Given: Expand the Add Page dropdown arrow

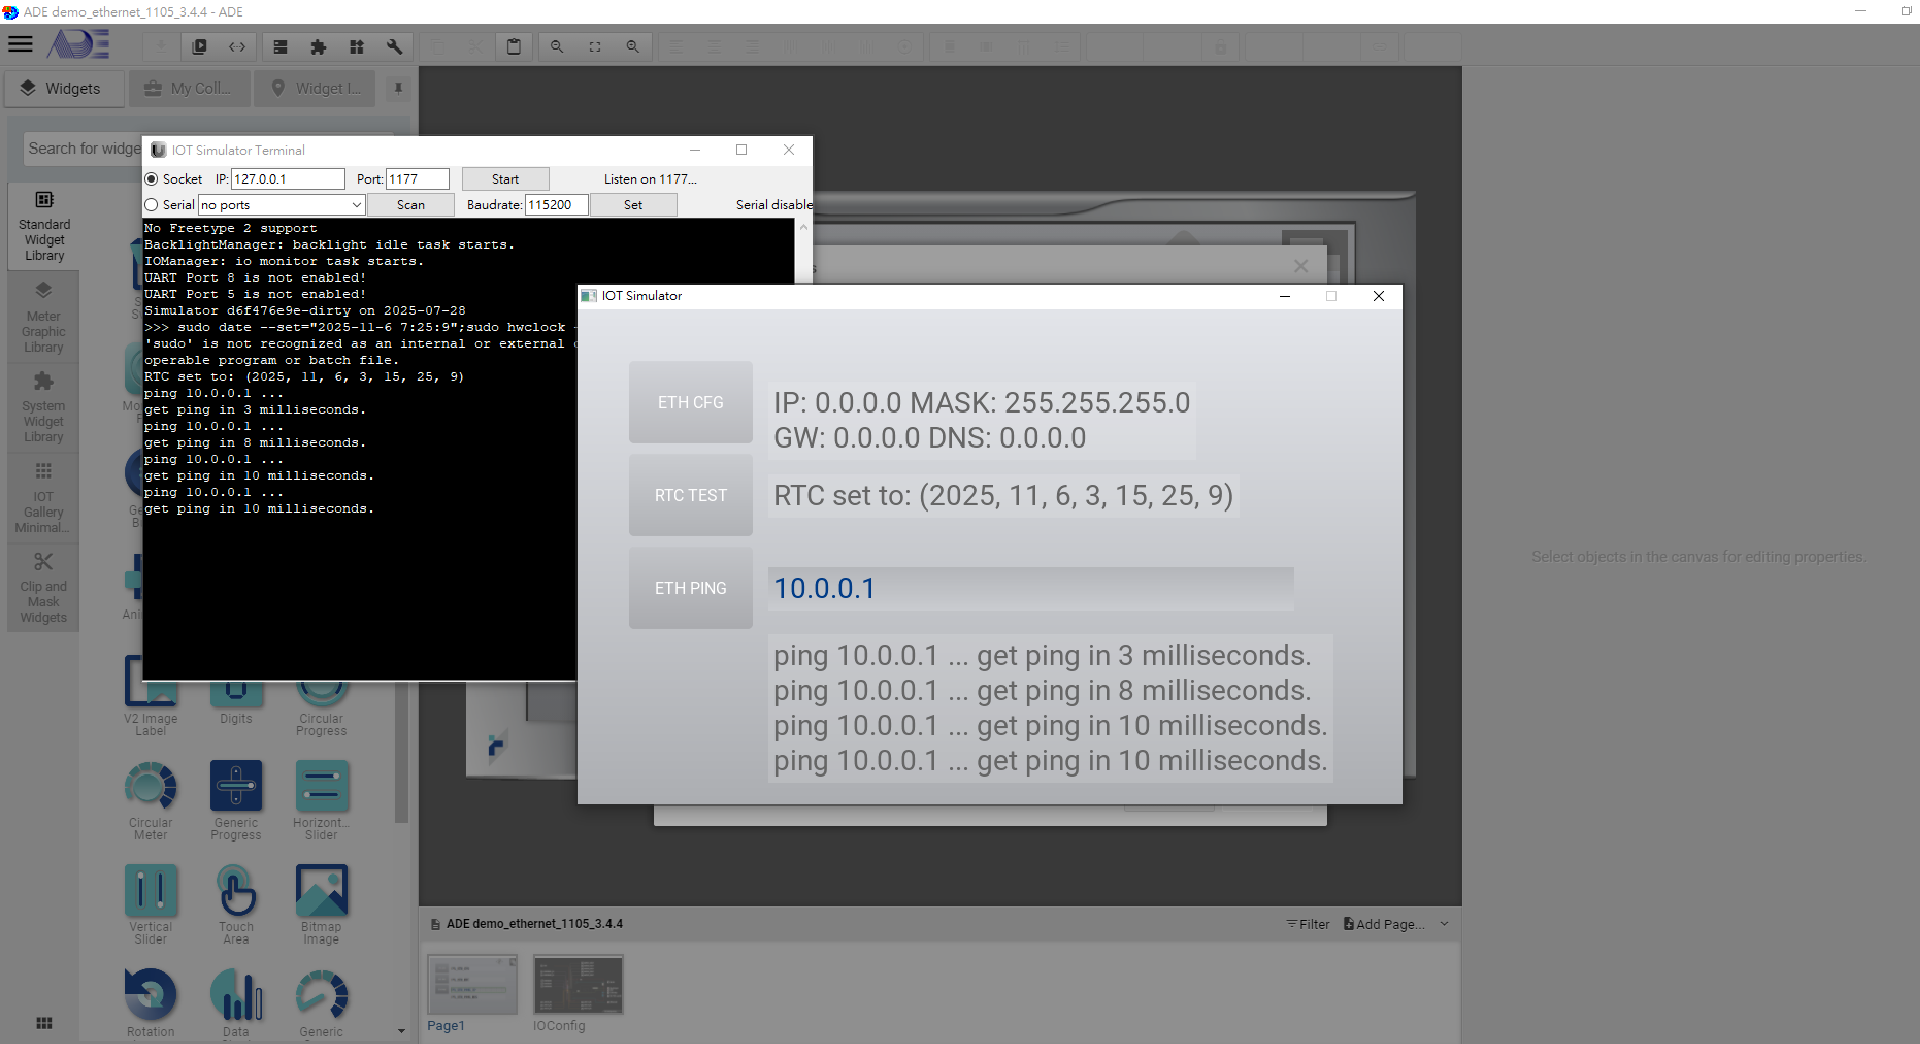Looking at the screenshot, I should coord(1444,924).
